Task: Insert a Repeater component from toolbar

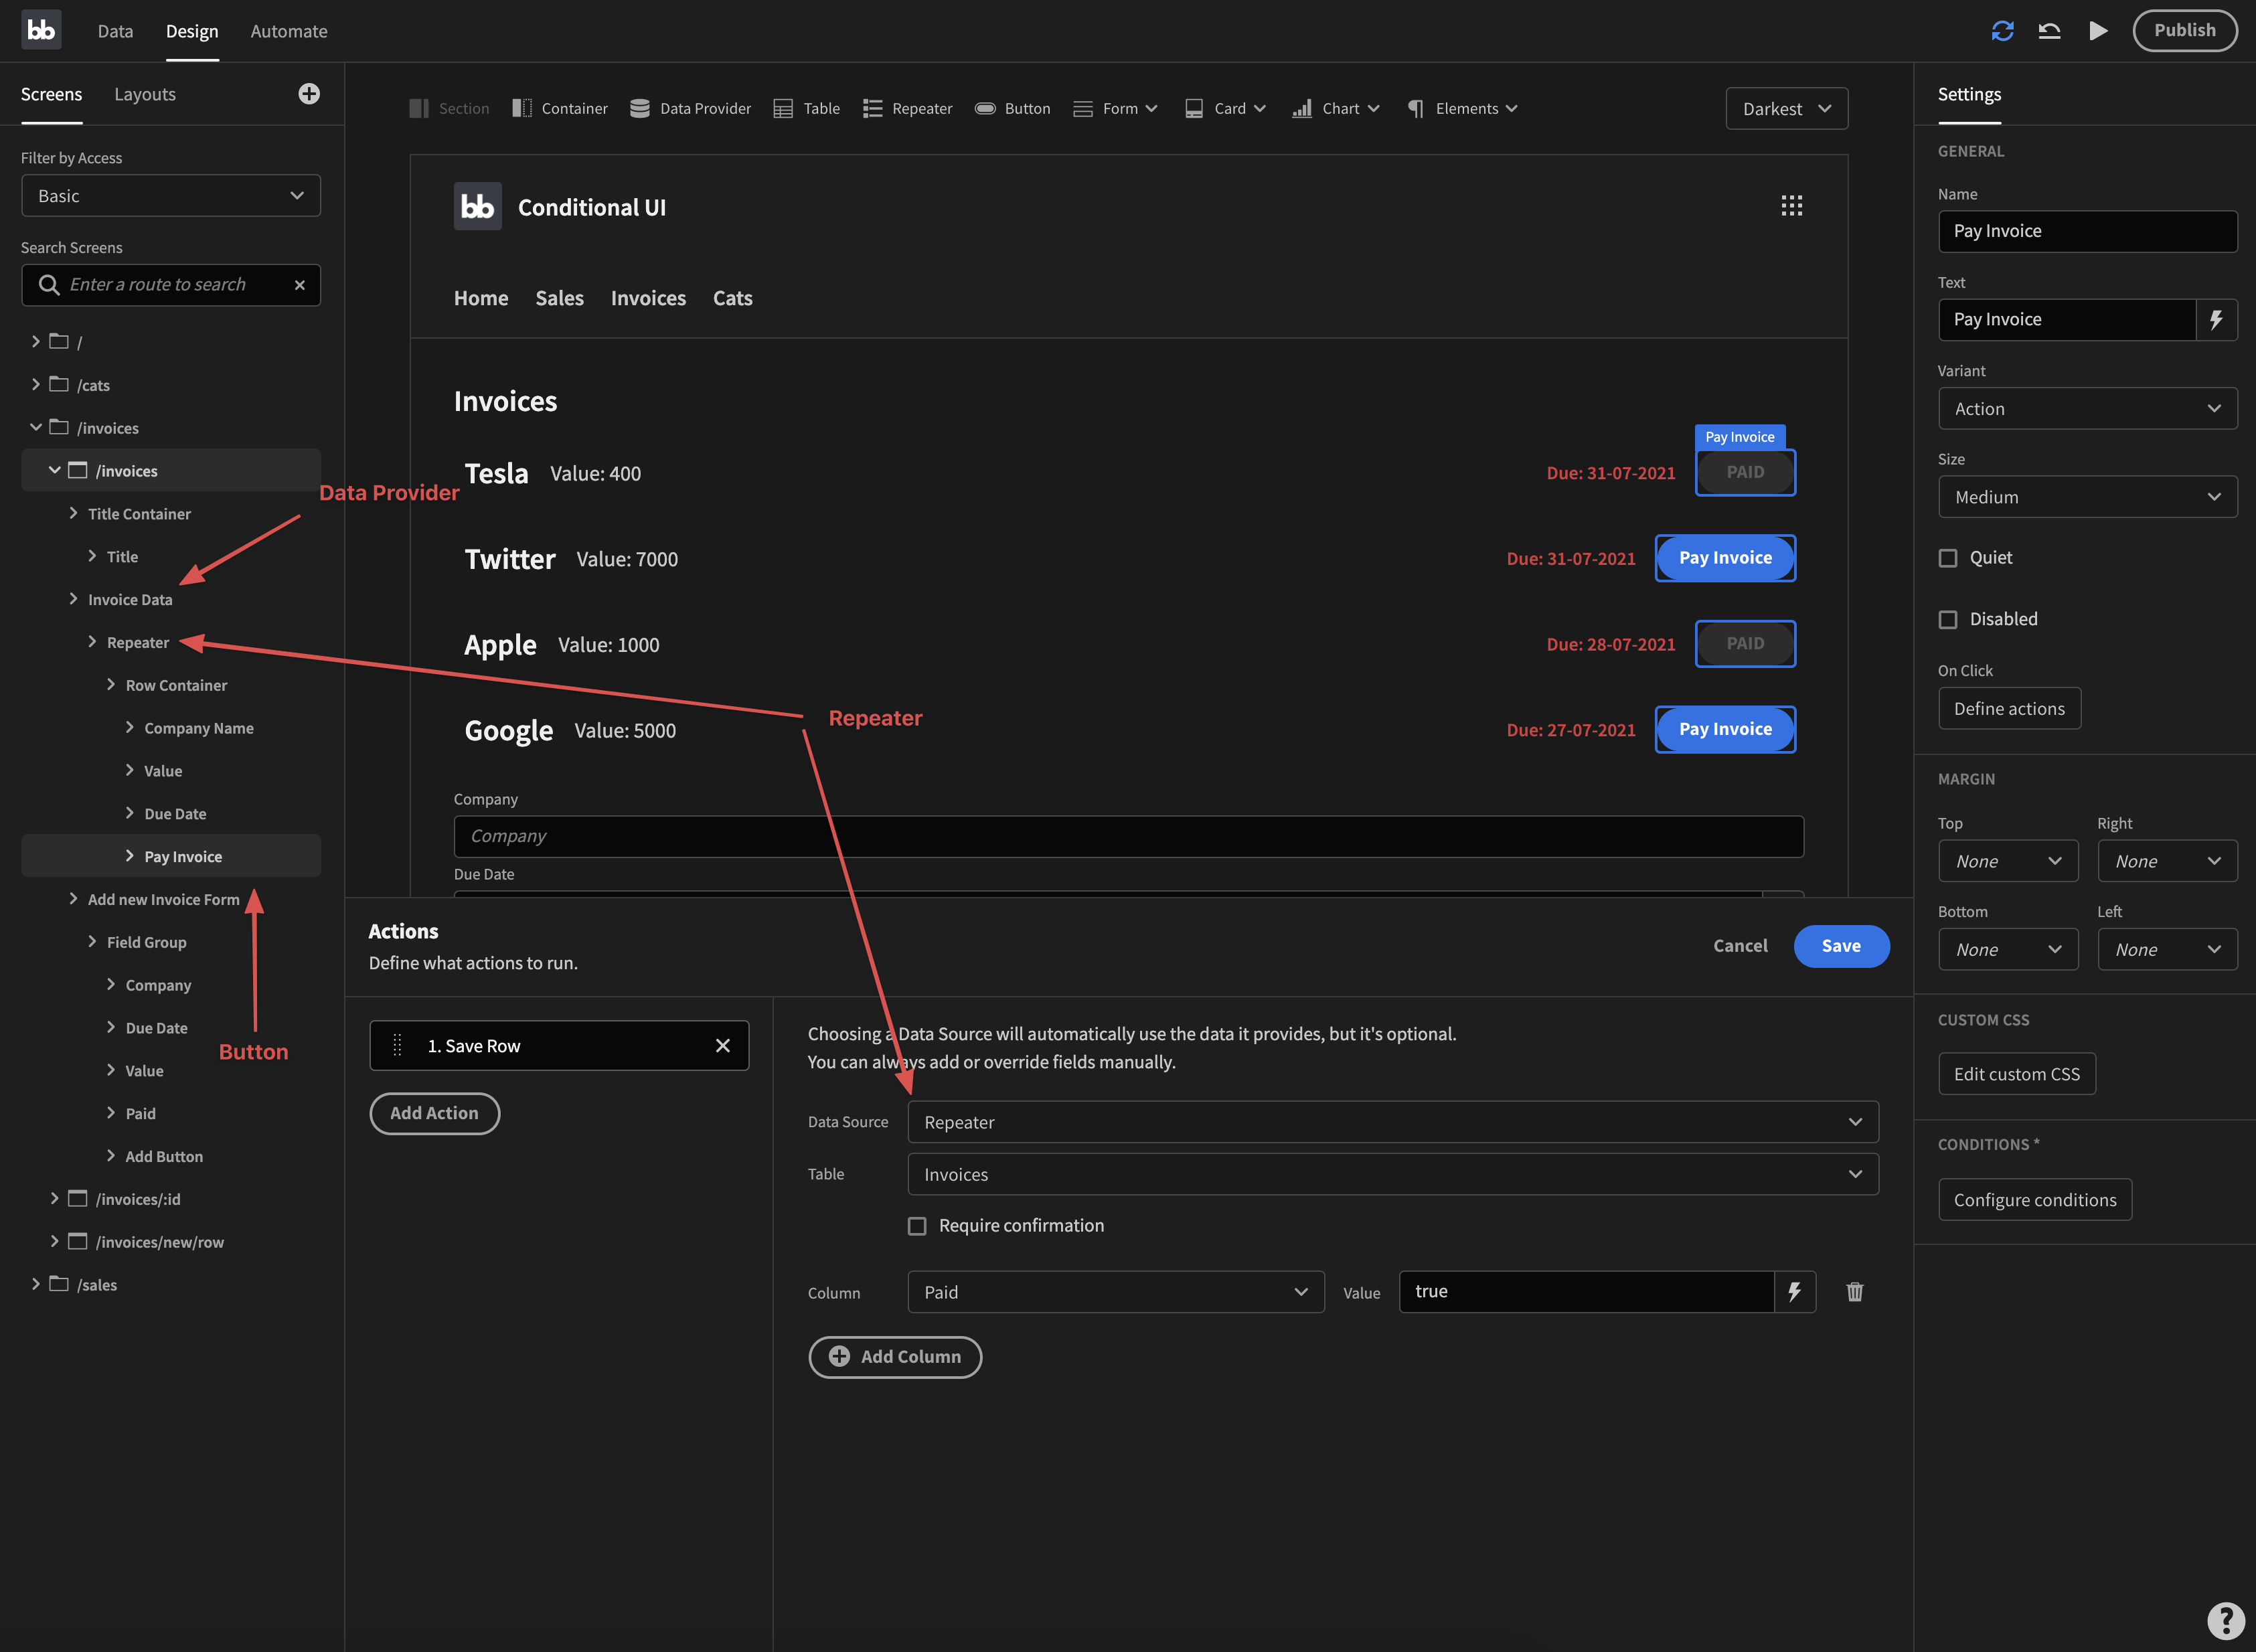Action: click(x=908, y=108)
